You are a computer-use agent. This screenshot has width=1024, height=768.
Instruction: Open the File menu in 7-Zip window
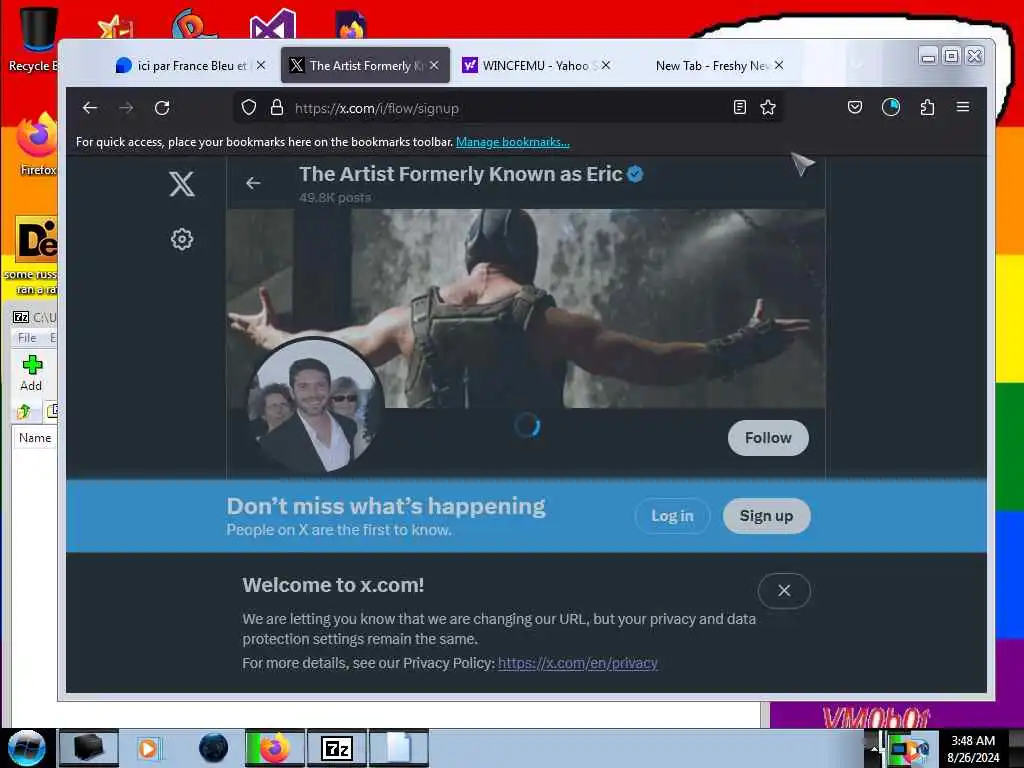(x=27, y=338)
